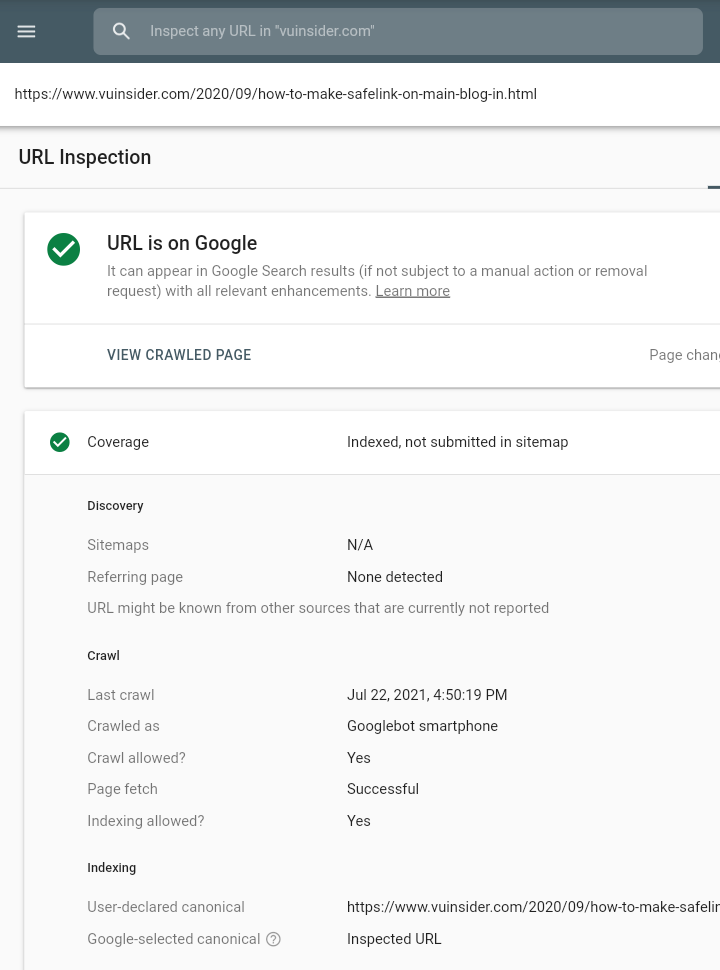Click the Crawl section label
Viewport: 720px width, 970px height.
[x=103, y=656]
